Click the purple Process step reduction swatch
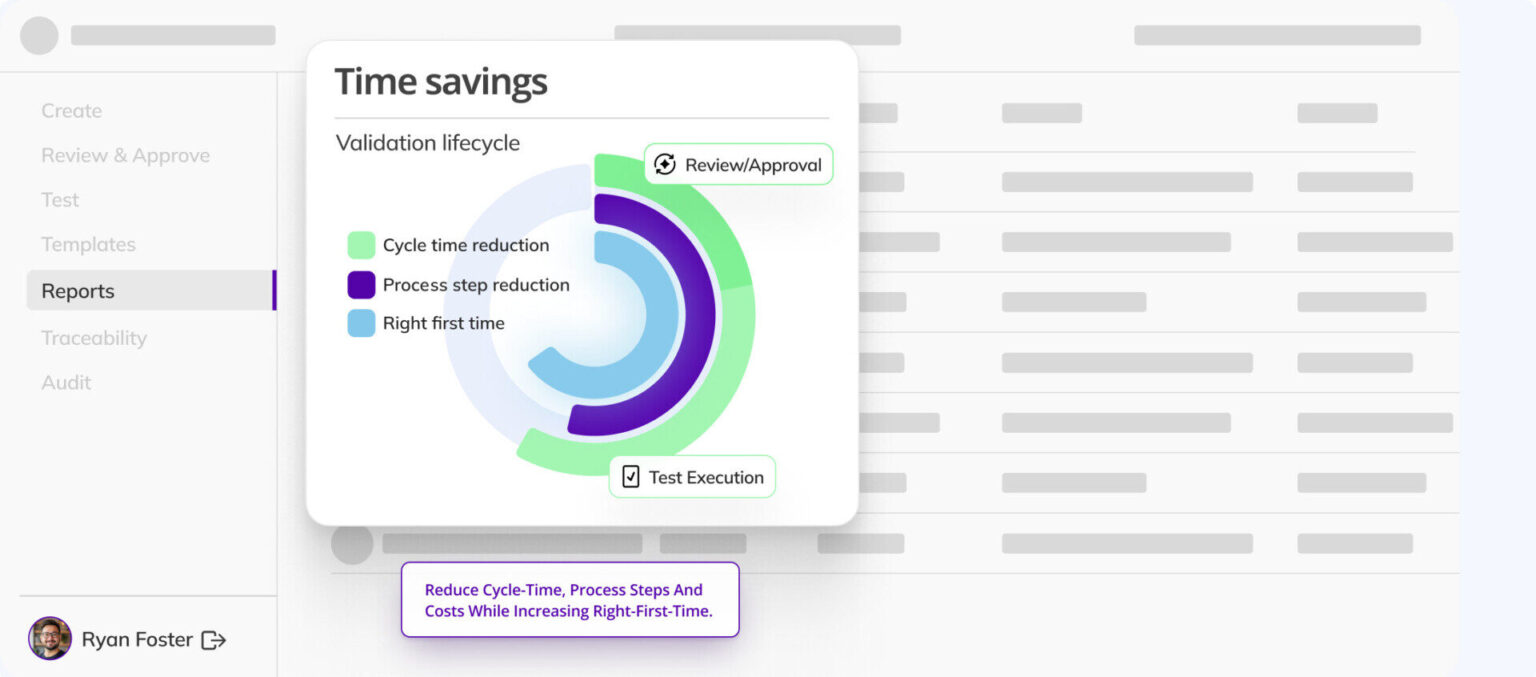The height and width of the screenshot is (677, 1536). (x=361, y=285)
